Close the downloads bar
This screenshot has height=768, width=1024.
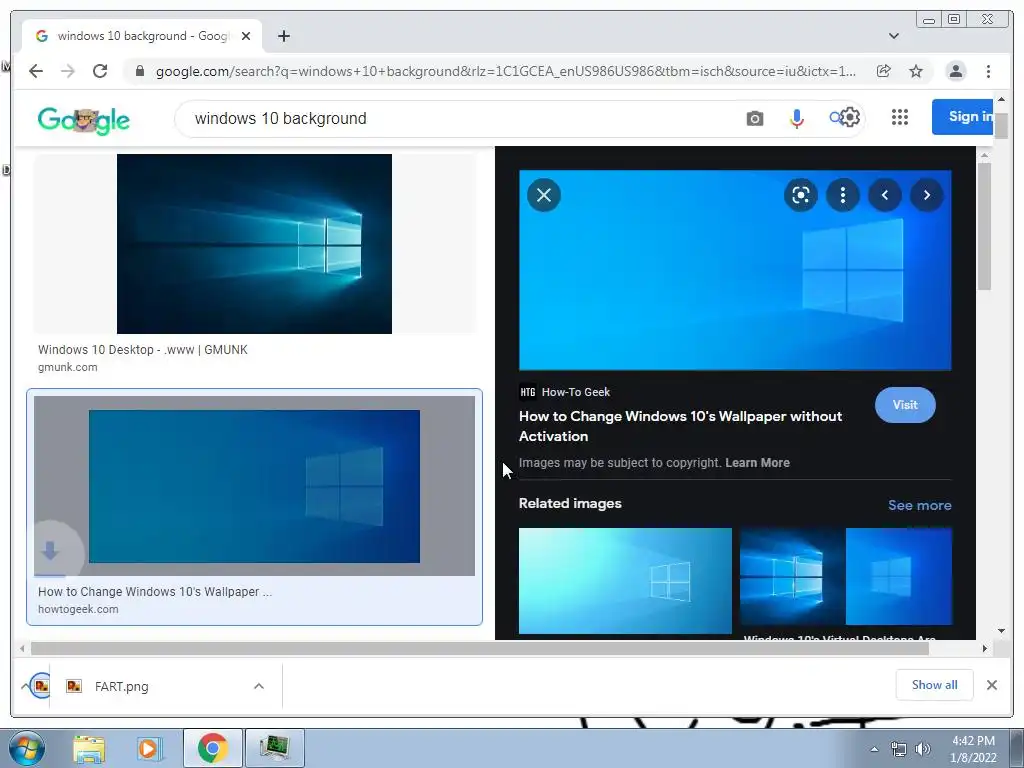click(x=991, y=684)
